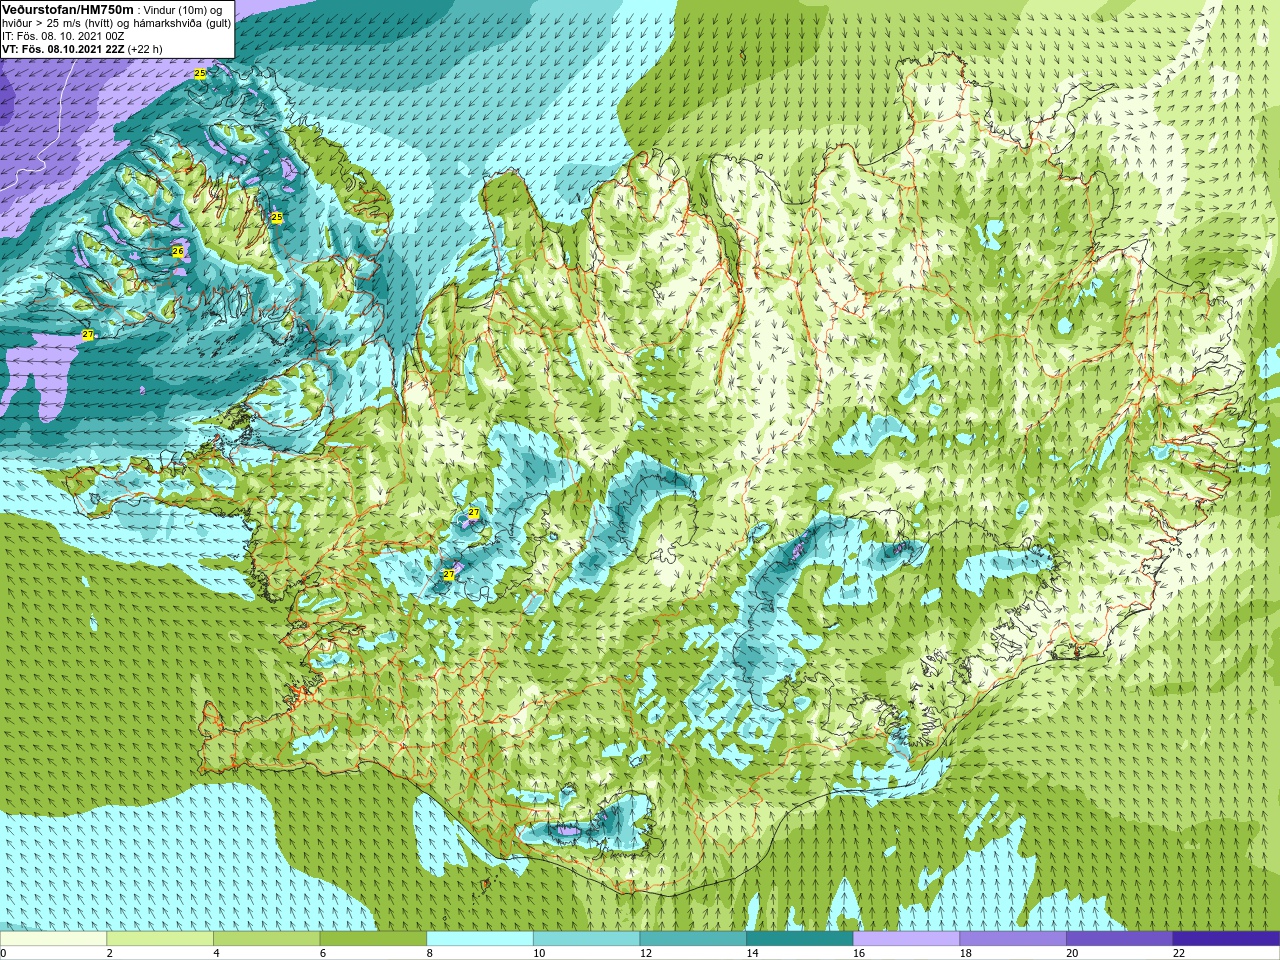Click the Veðurstofan/HM750m title text

click(67, 10)
